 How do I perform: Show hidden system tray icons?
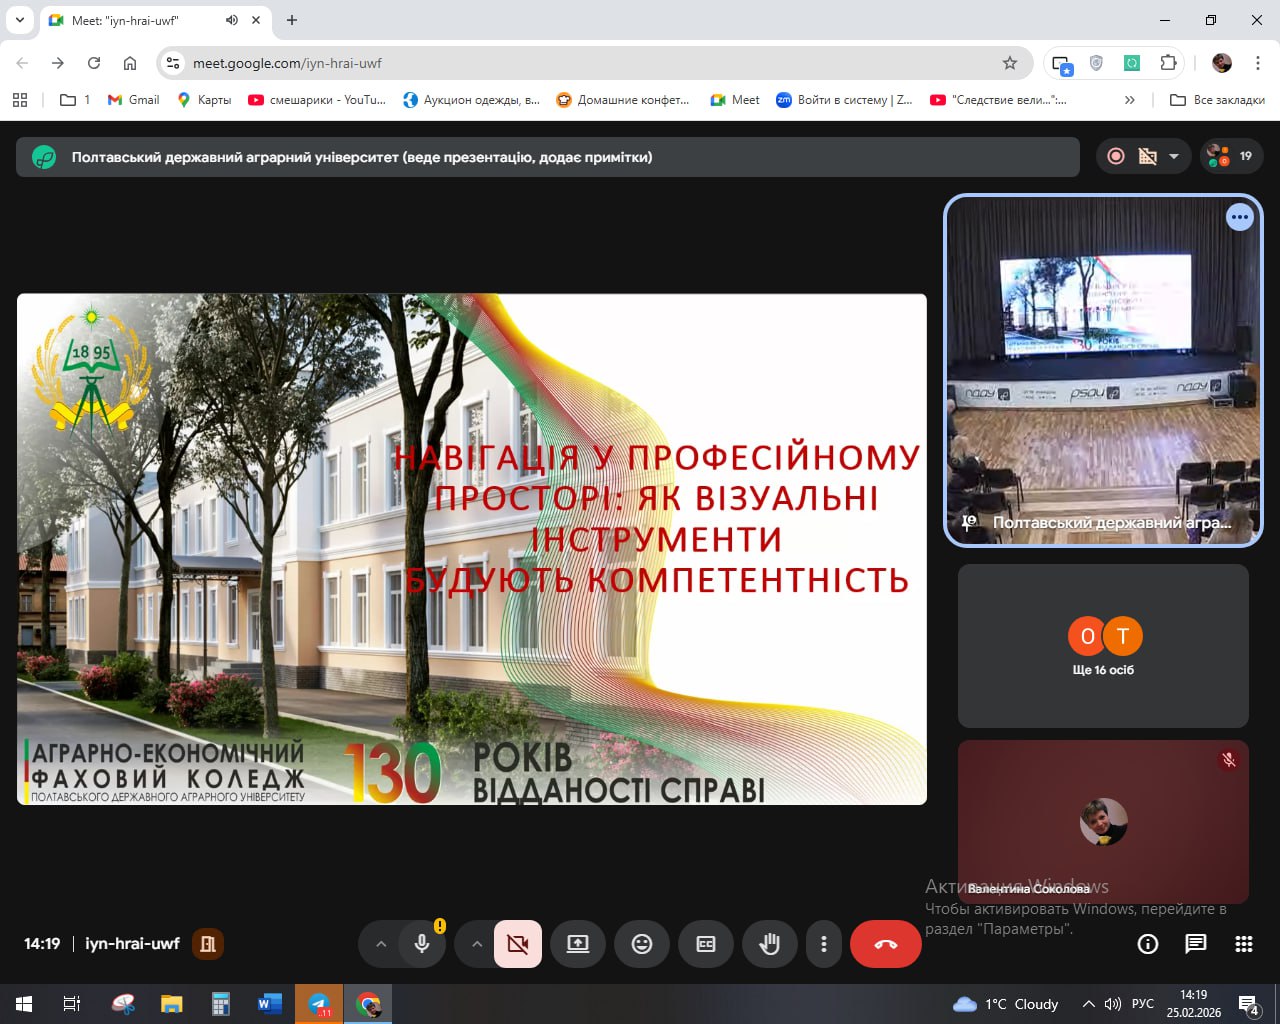point(1088,1004)
